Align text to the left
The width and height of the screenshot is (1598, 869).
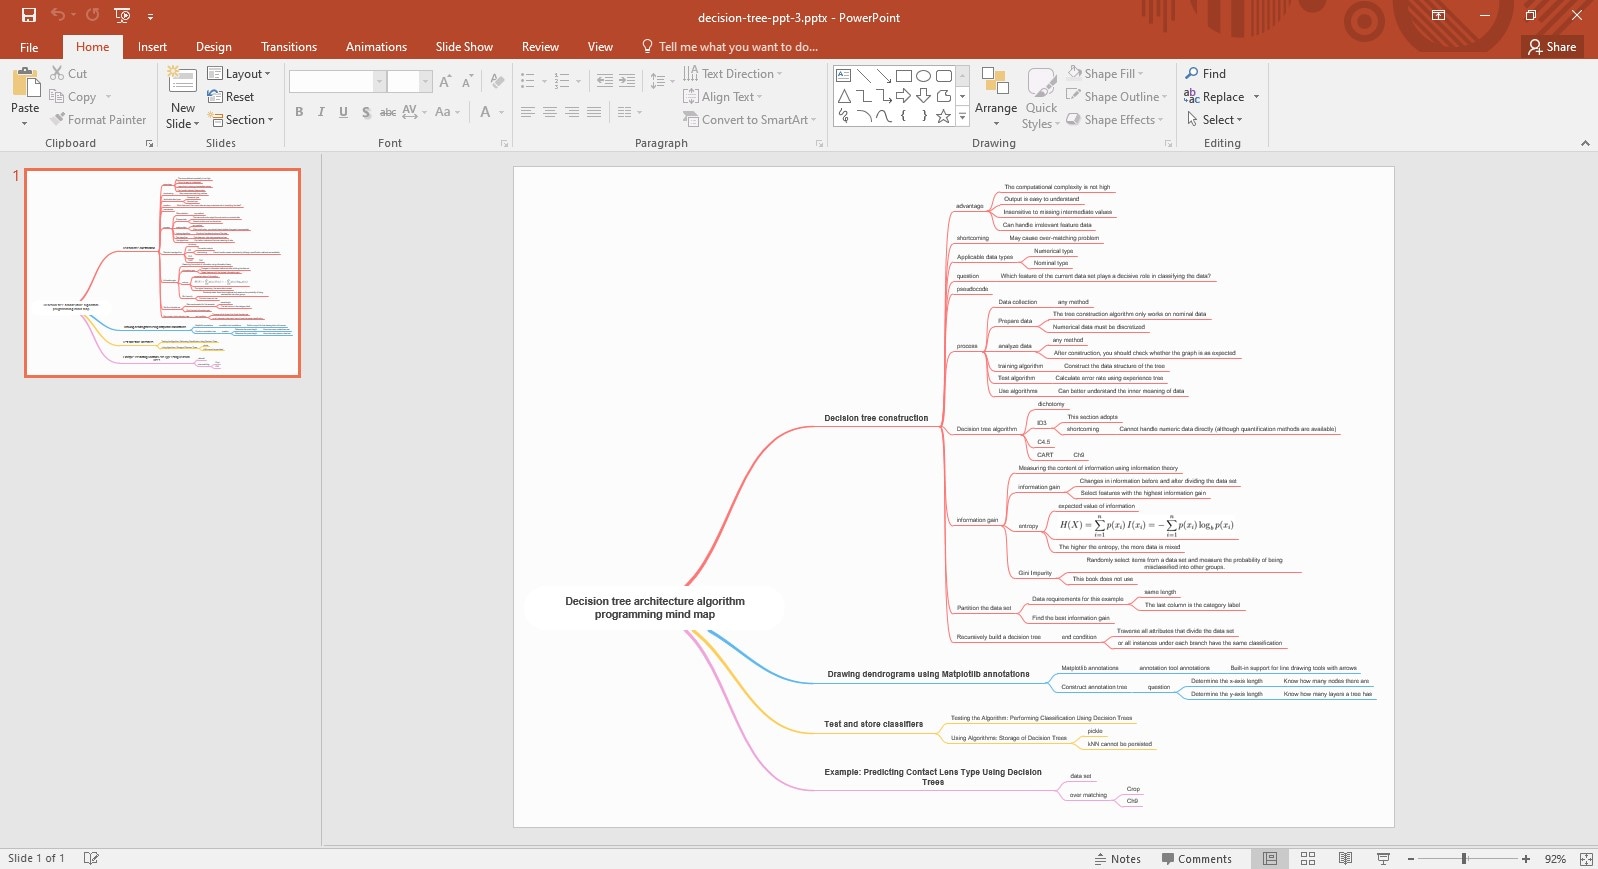click(x=528, y=112)
